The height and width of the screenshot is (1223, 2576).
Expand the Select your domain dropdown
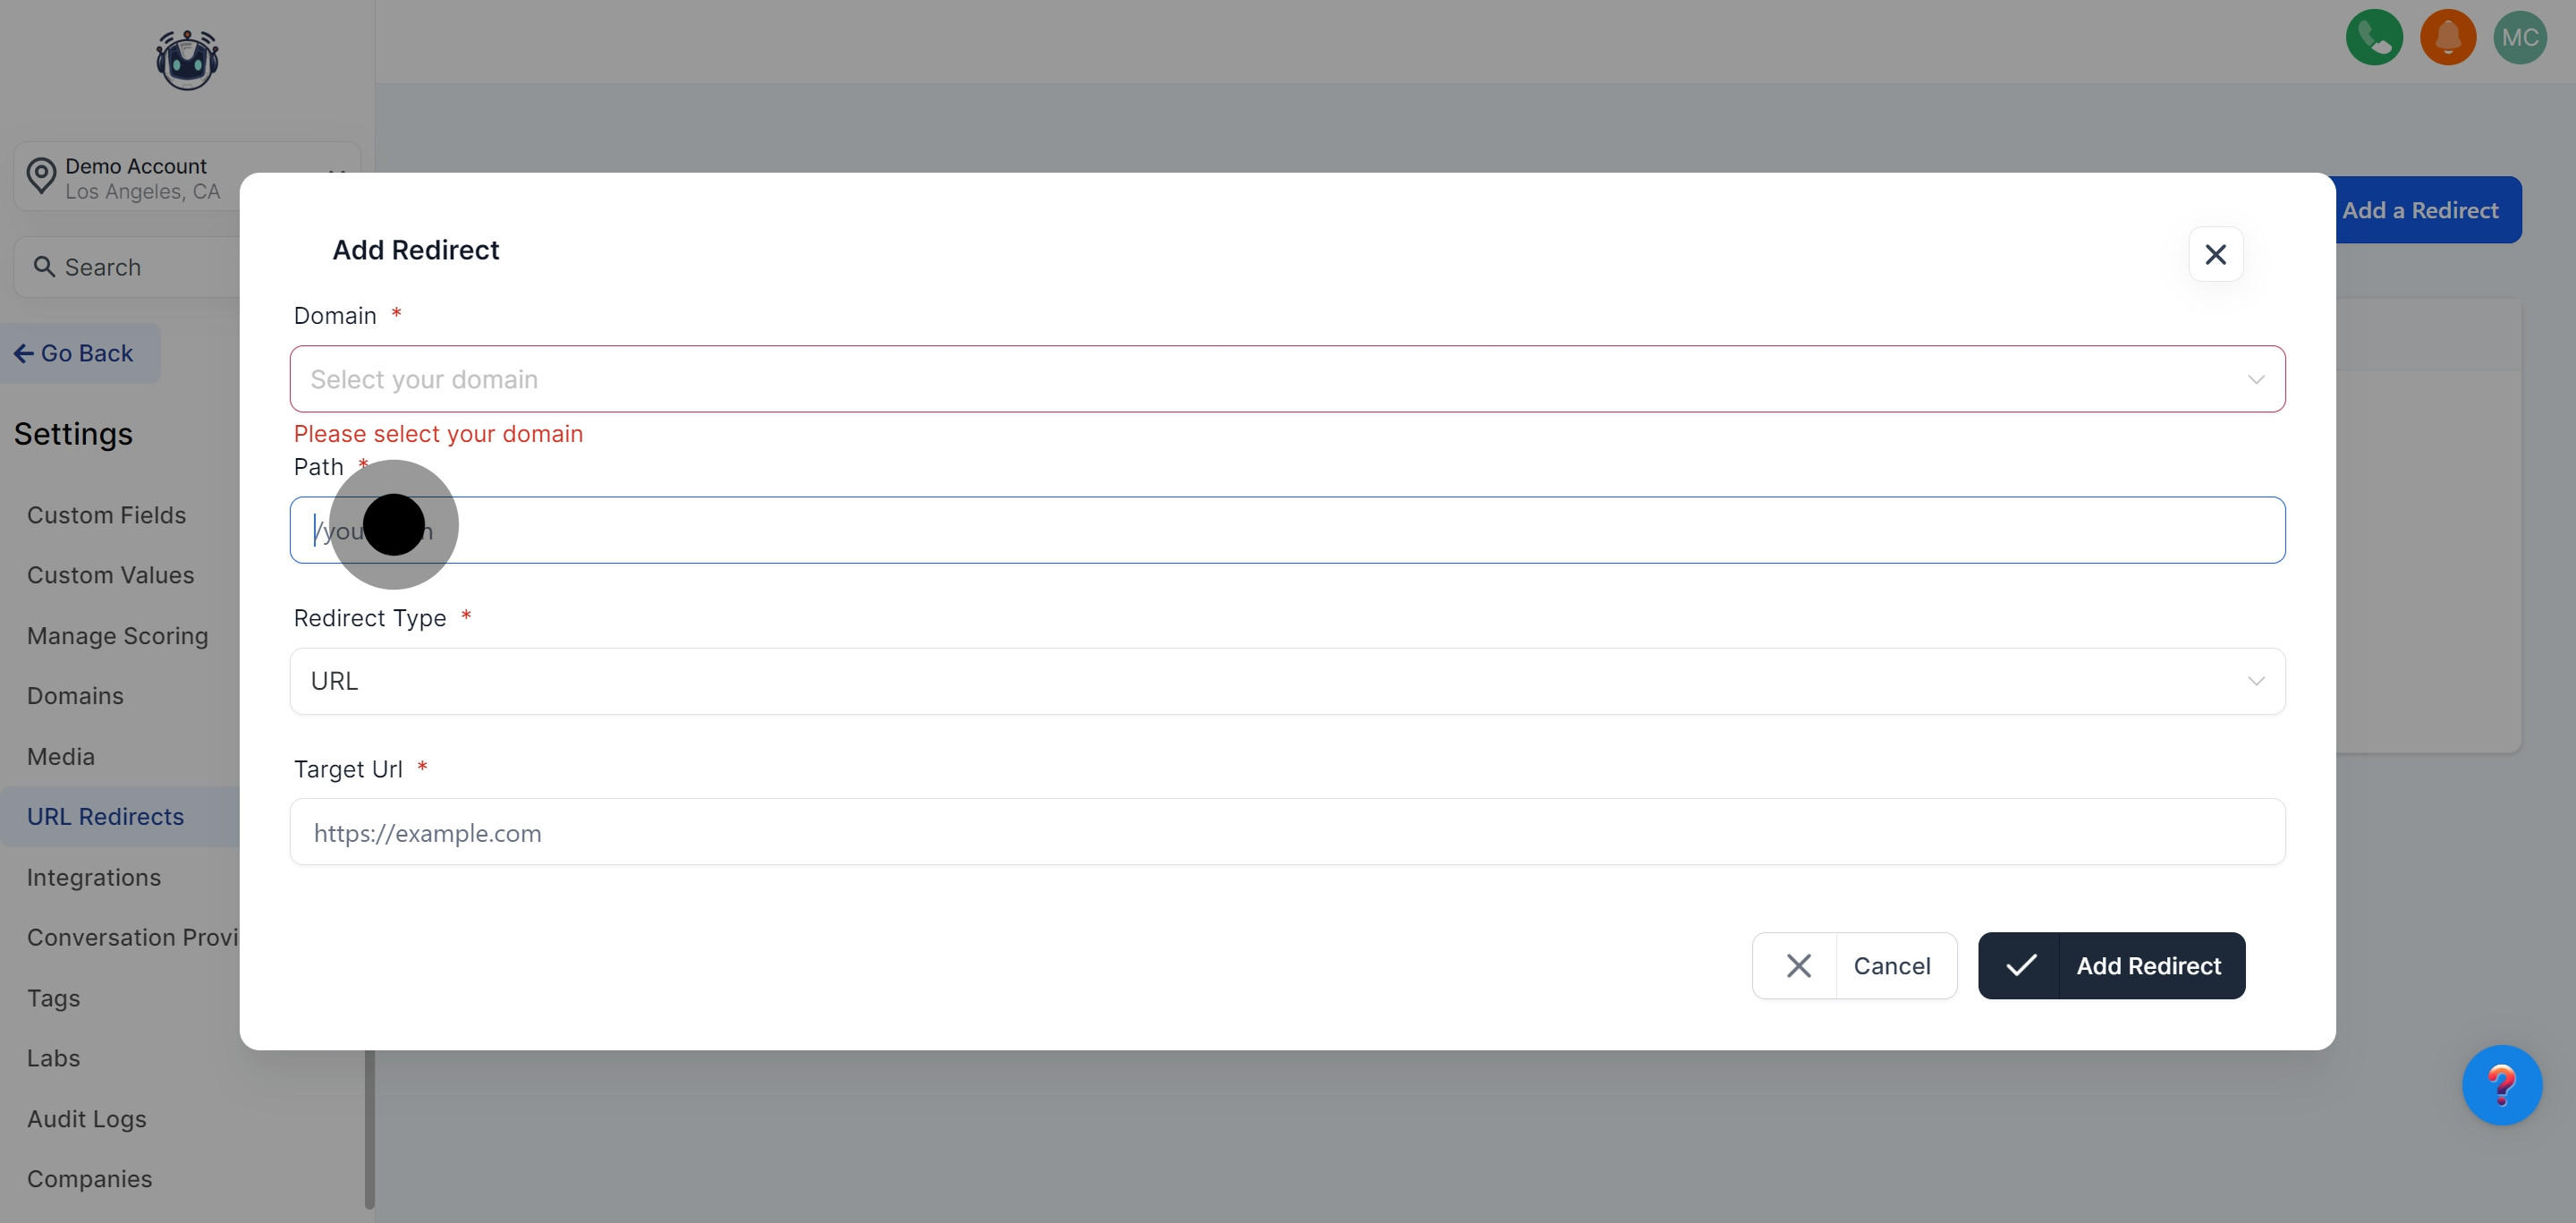coord(1287,379)
